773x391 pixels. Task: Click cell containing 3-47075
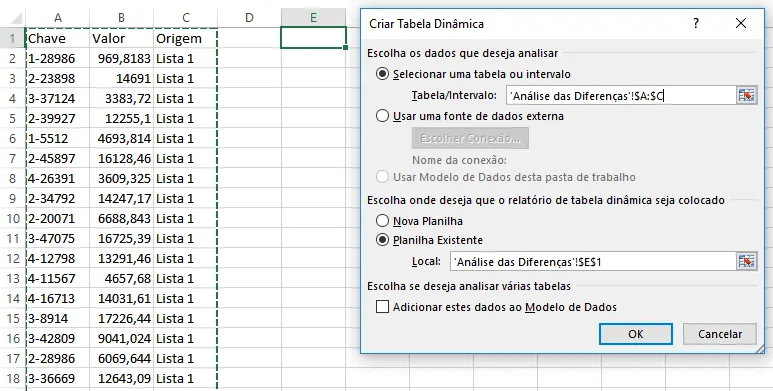(58, 238)
